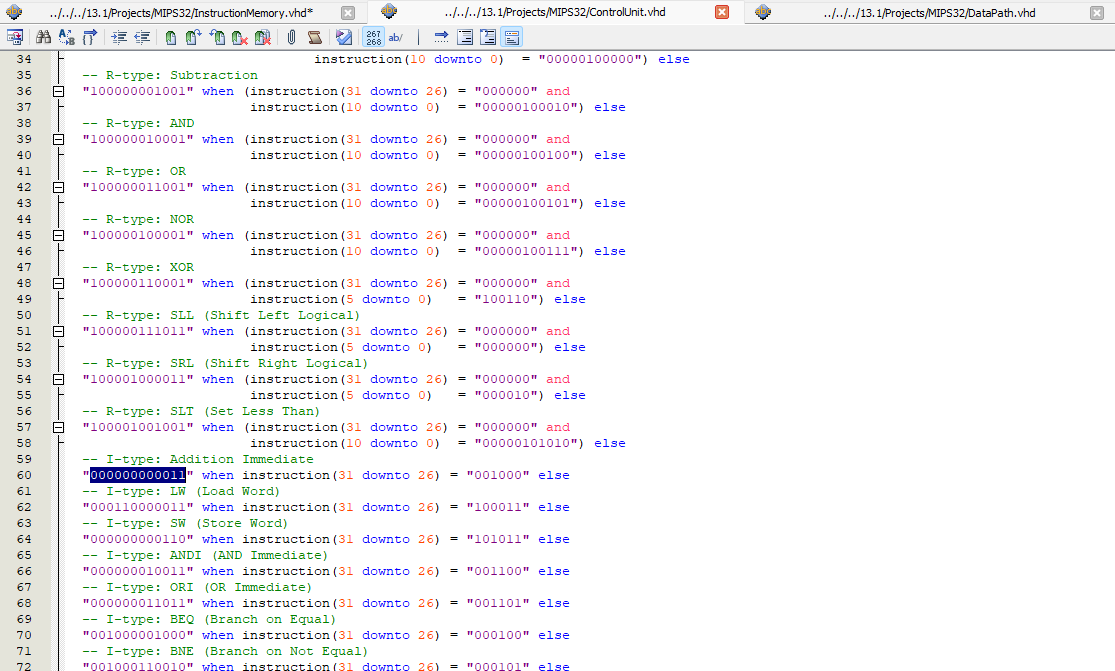Toggle line numbers display (267/268 button)
1115x671 pixels.
click(x=373, y=37)
